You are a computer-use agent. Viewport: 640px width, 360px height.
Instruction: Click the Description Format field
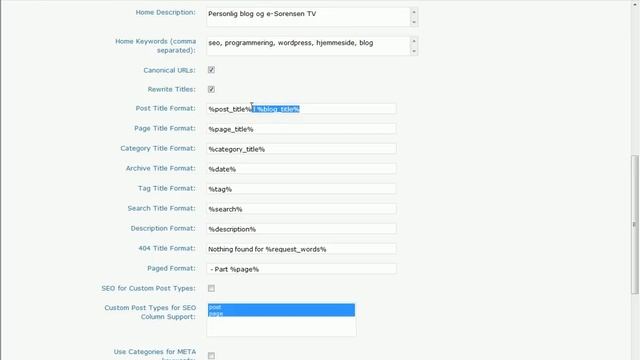tap(301, 229)
